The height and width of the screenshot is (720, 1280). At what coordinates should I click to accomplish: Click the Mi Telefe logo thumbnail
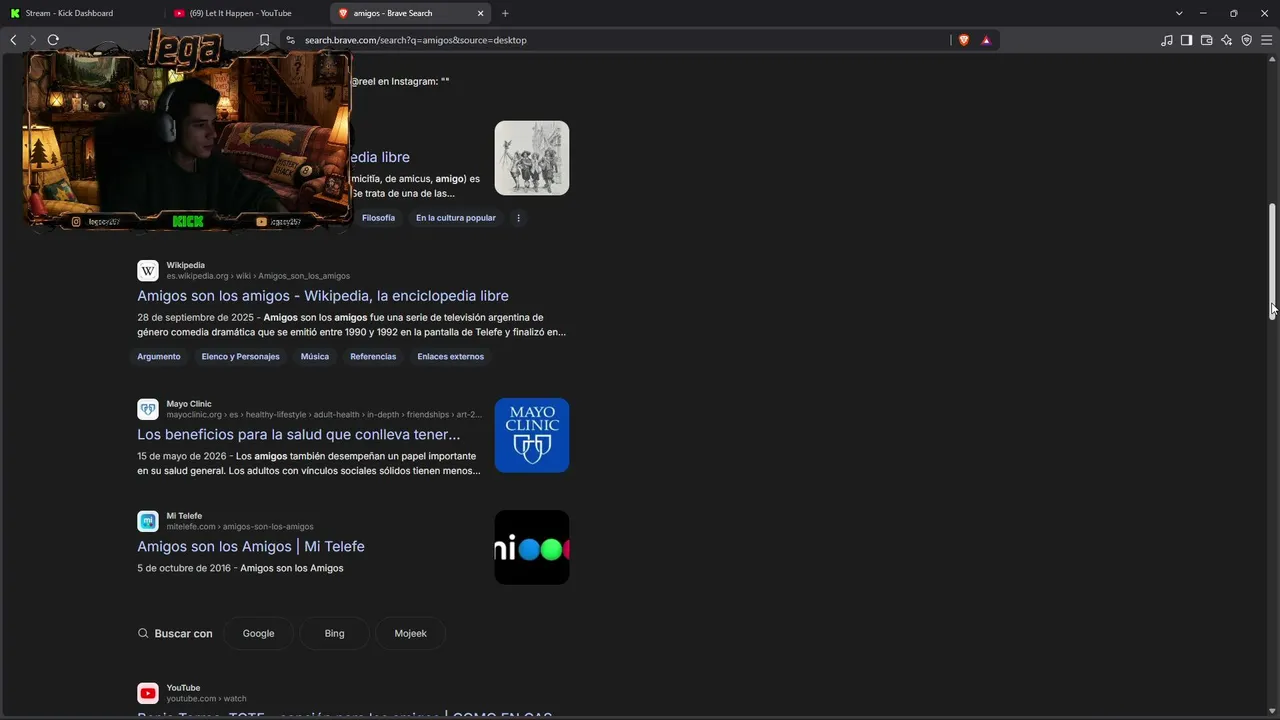(x=532, y=547)
